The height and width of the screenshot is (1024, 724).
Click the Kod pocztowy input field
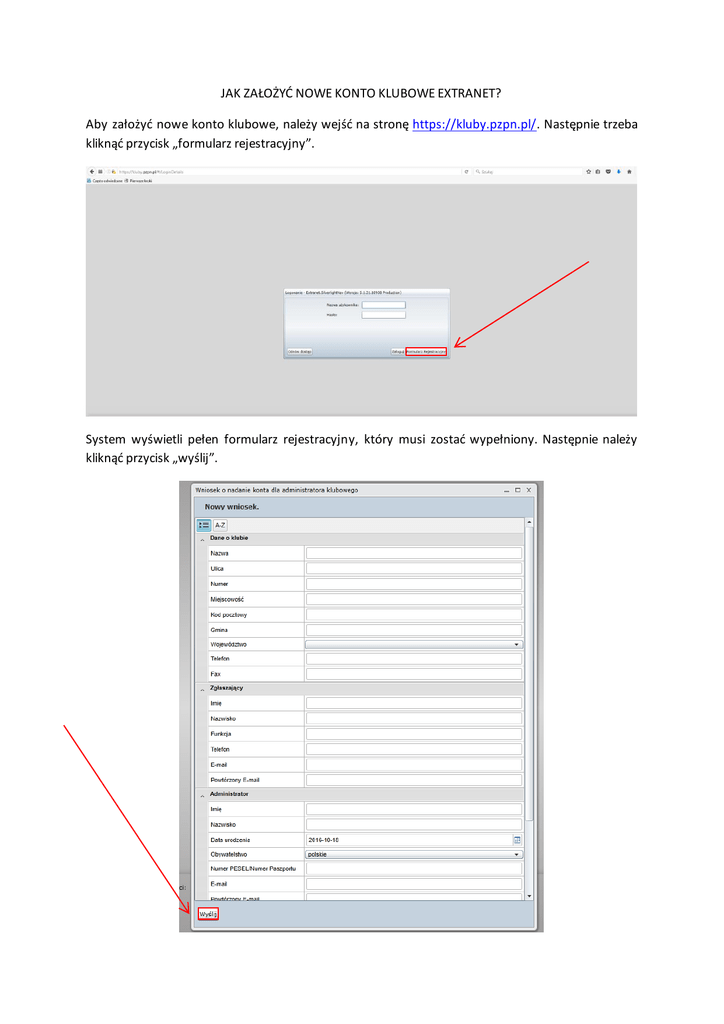coord(413,614)
